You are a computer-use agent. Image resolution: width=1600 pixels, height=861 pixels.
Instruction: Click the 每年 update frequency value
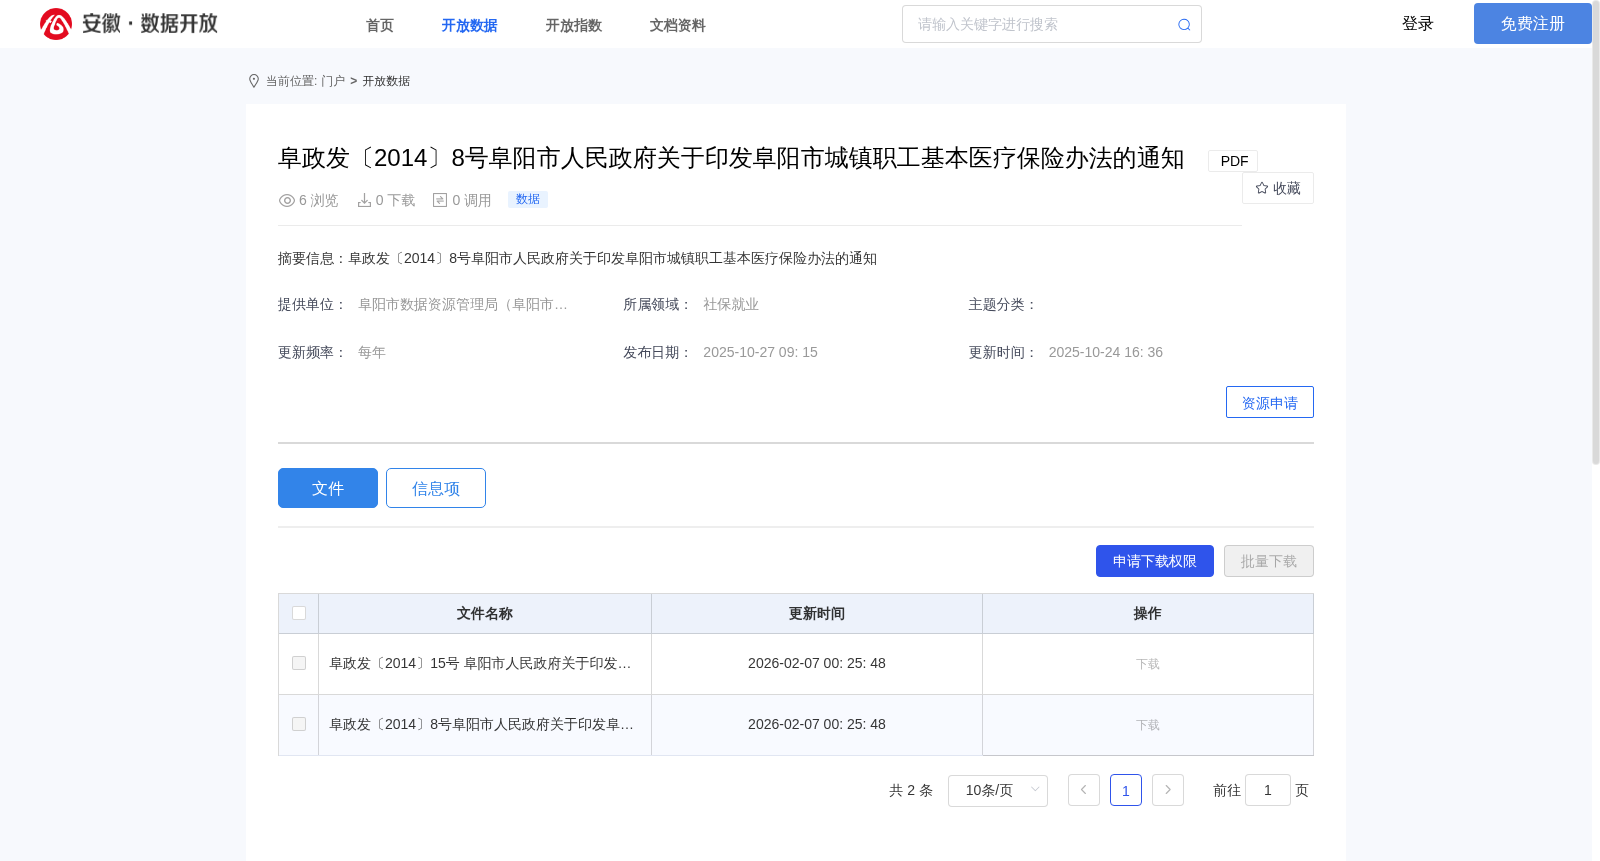pos(372,352)
